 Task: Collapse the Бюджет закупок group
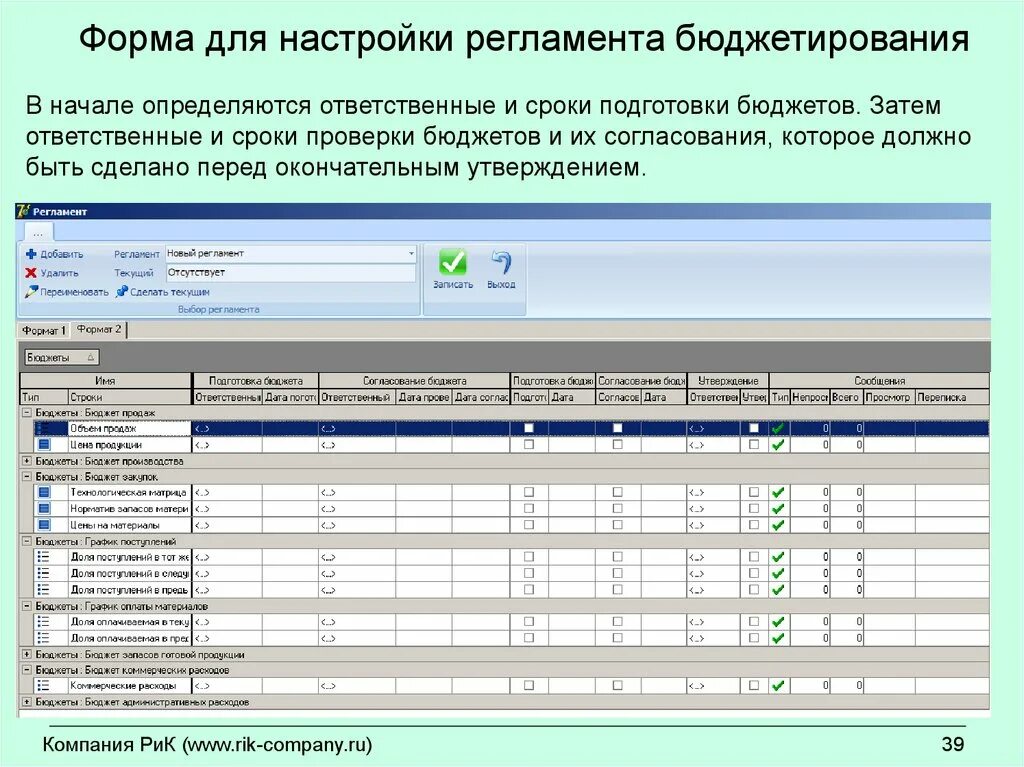click(x=27, y=476)
